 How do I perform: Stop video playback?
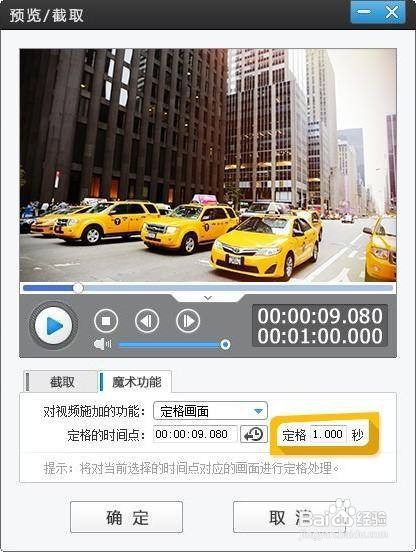click(106, 321)
